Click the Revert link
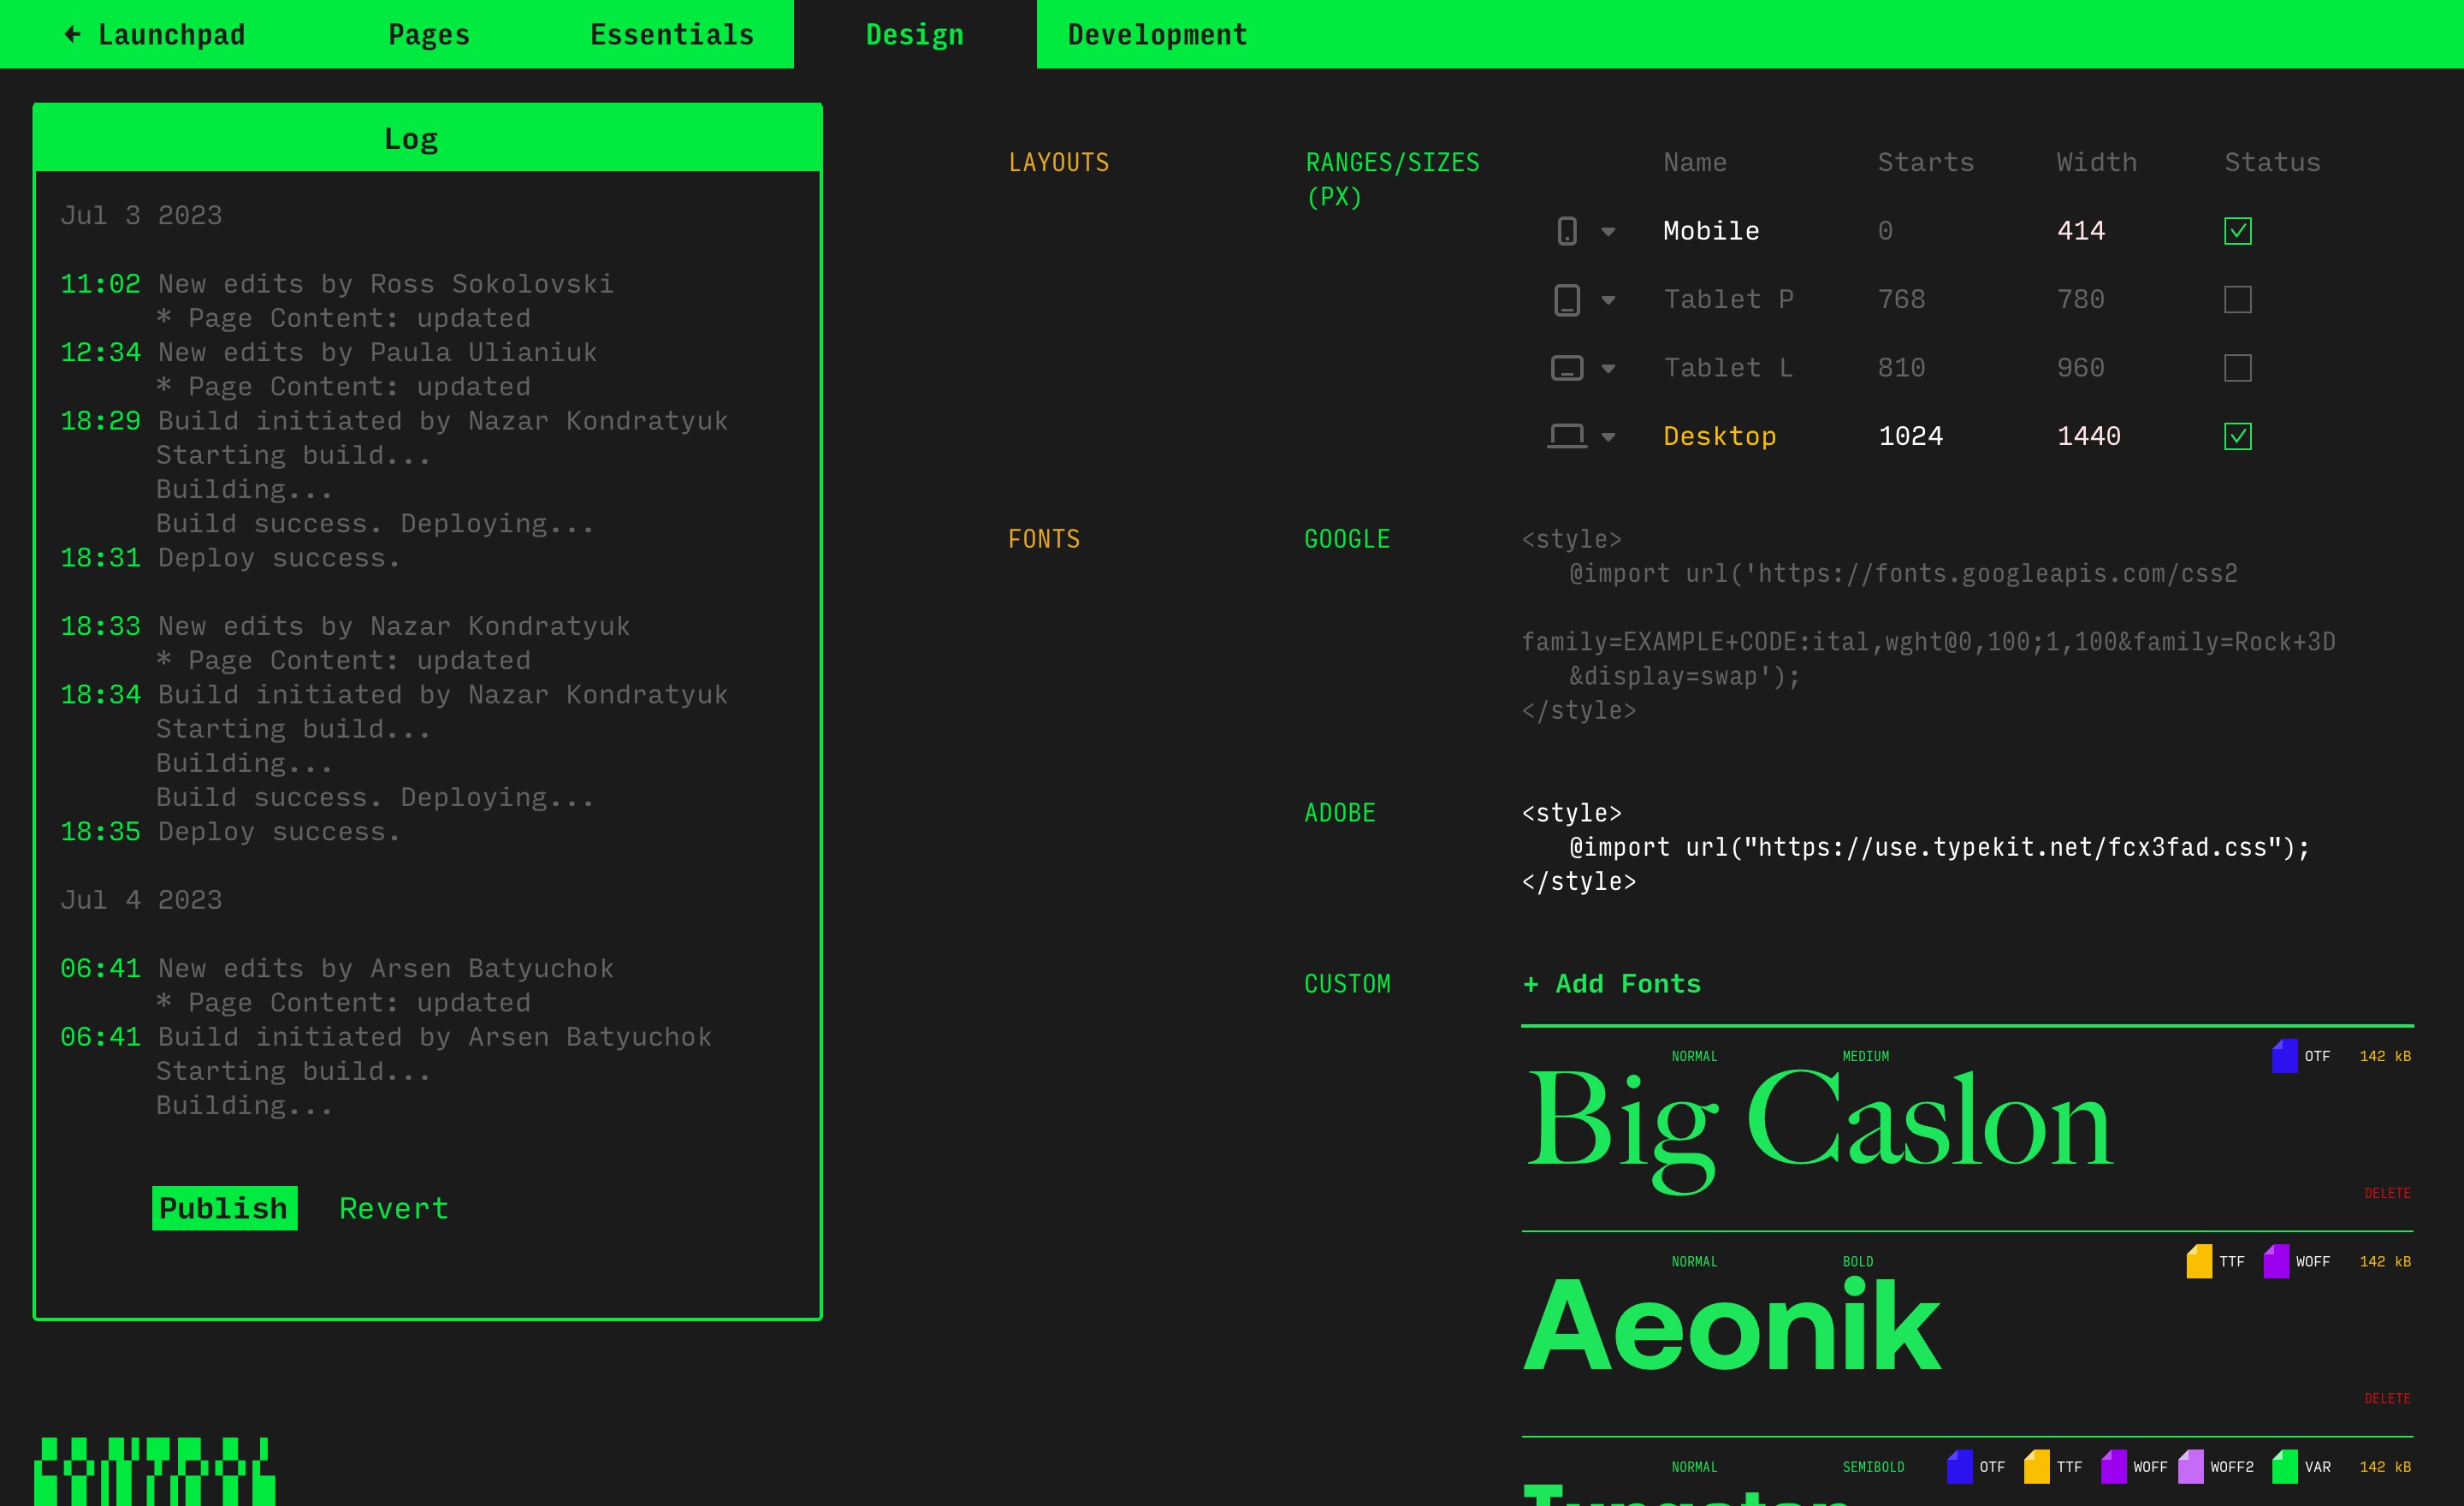This screenshot has width=2464, height=1506. tap(394, 1208)
